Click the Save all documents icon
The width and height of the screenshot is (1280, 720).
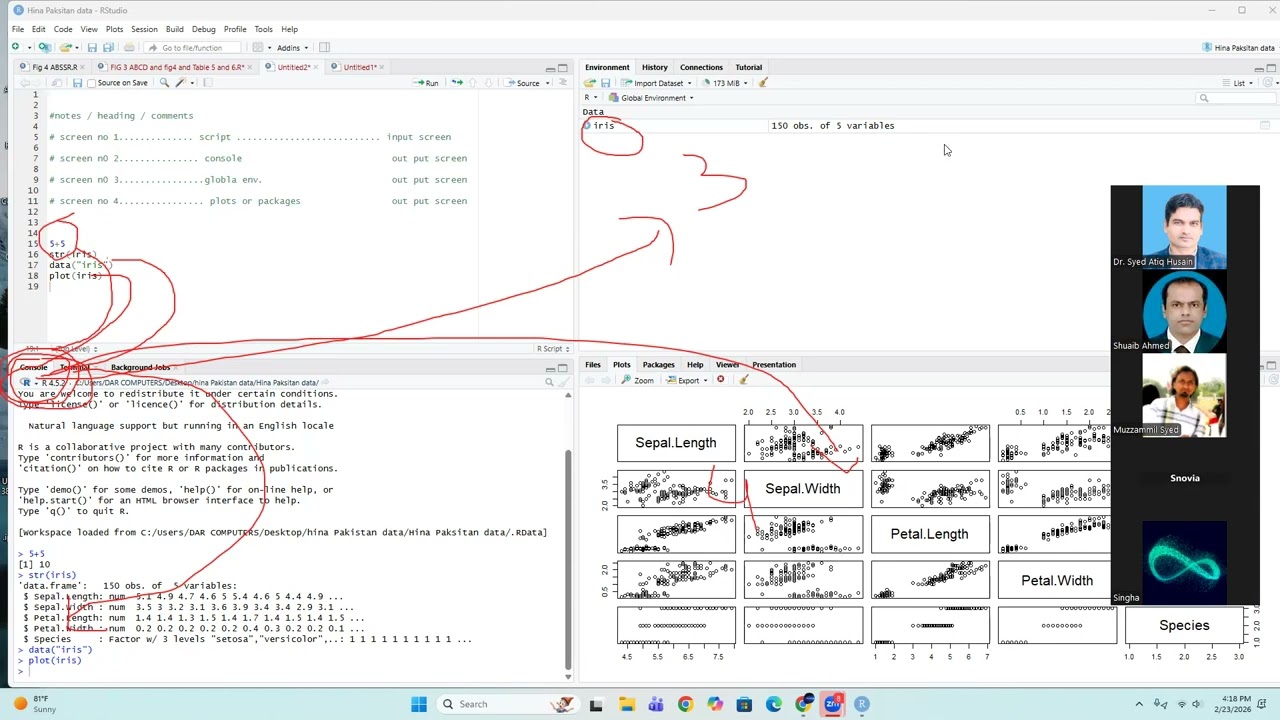(107, 47)
